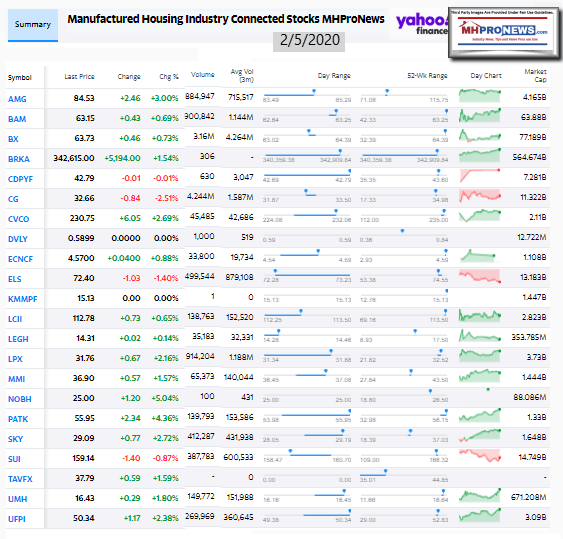Open the PATK ticker link
This screenshot has height=539, width=563.
pyautogui.click(x=18, y=419)
